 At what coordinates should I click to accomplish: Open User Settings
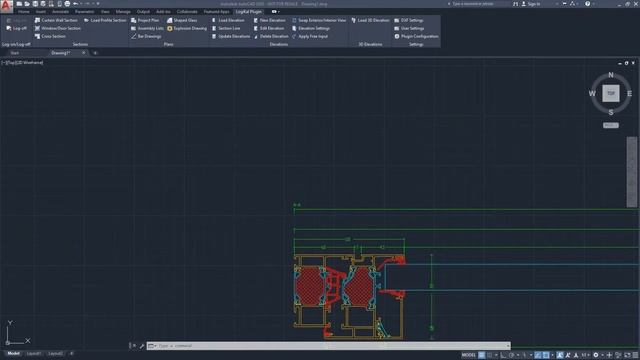pyautogui.click(x=409, y=28)
